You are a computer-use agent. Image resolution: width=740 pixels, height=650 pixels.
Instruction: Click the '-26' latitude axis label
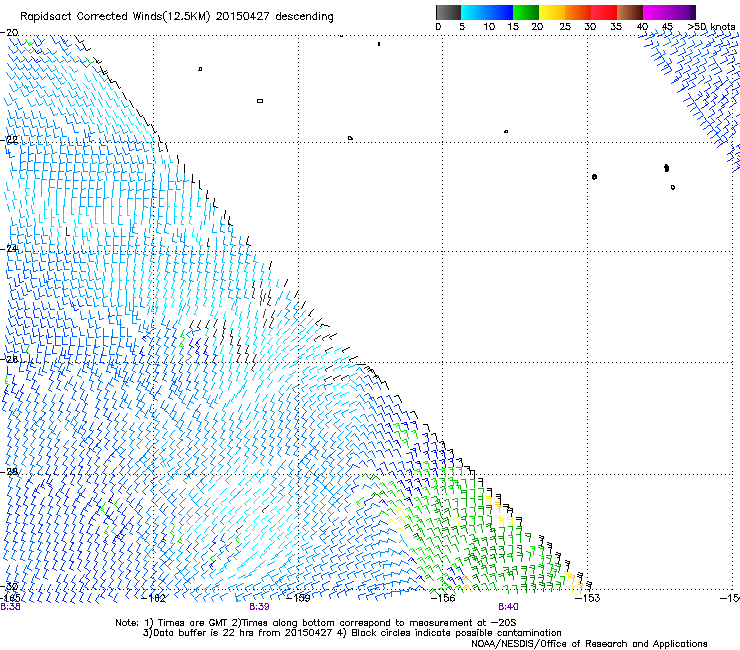(x=9, y=359)
